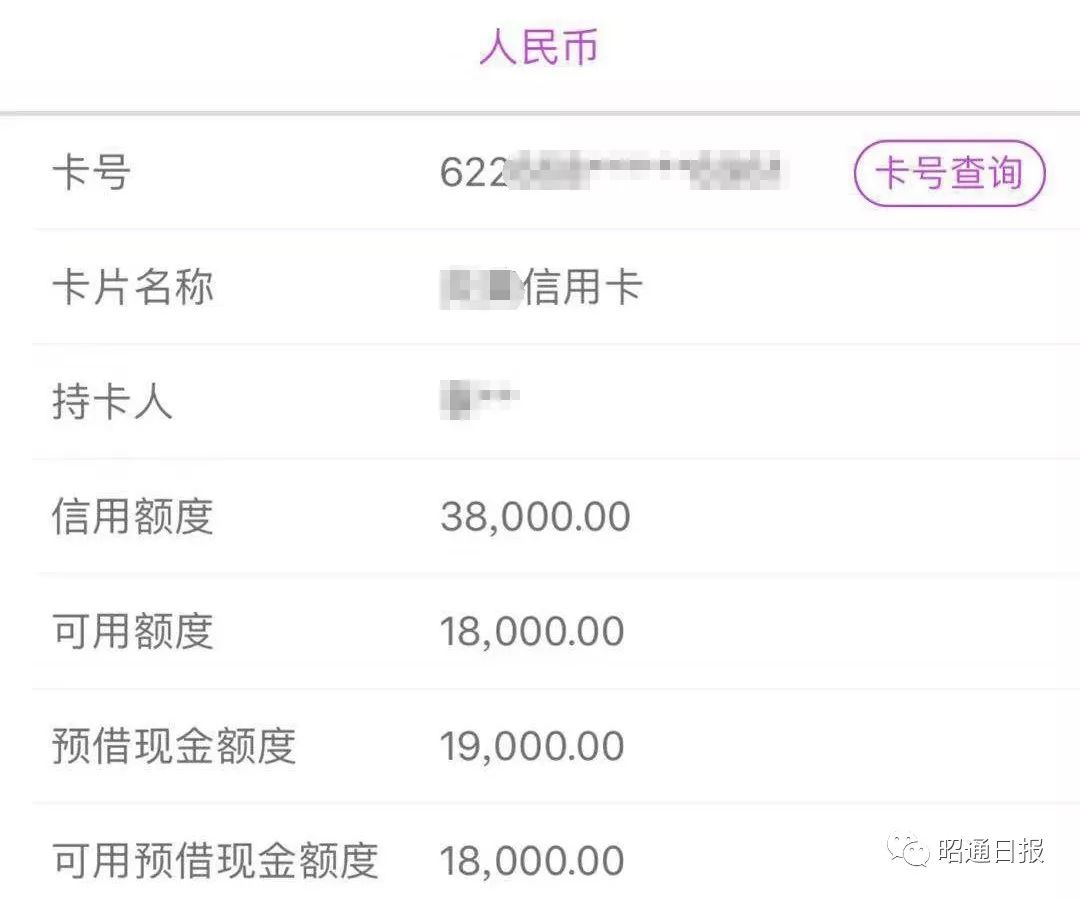This screenshot has width=1080, height=899.
Task: Click the 可用额度 label
Action: [x=133, y=631]
